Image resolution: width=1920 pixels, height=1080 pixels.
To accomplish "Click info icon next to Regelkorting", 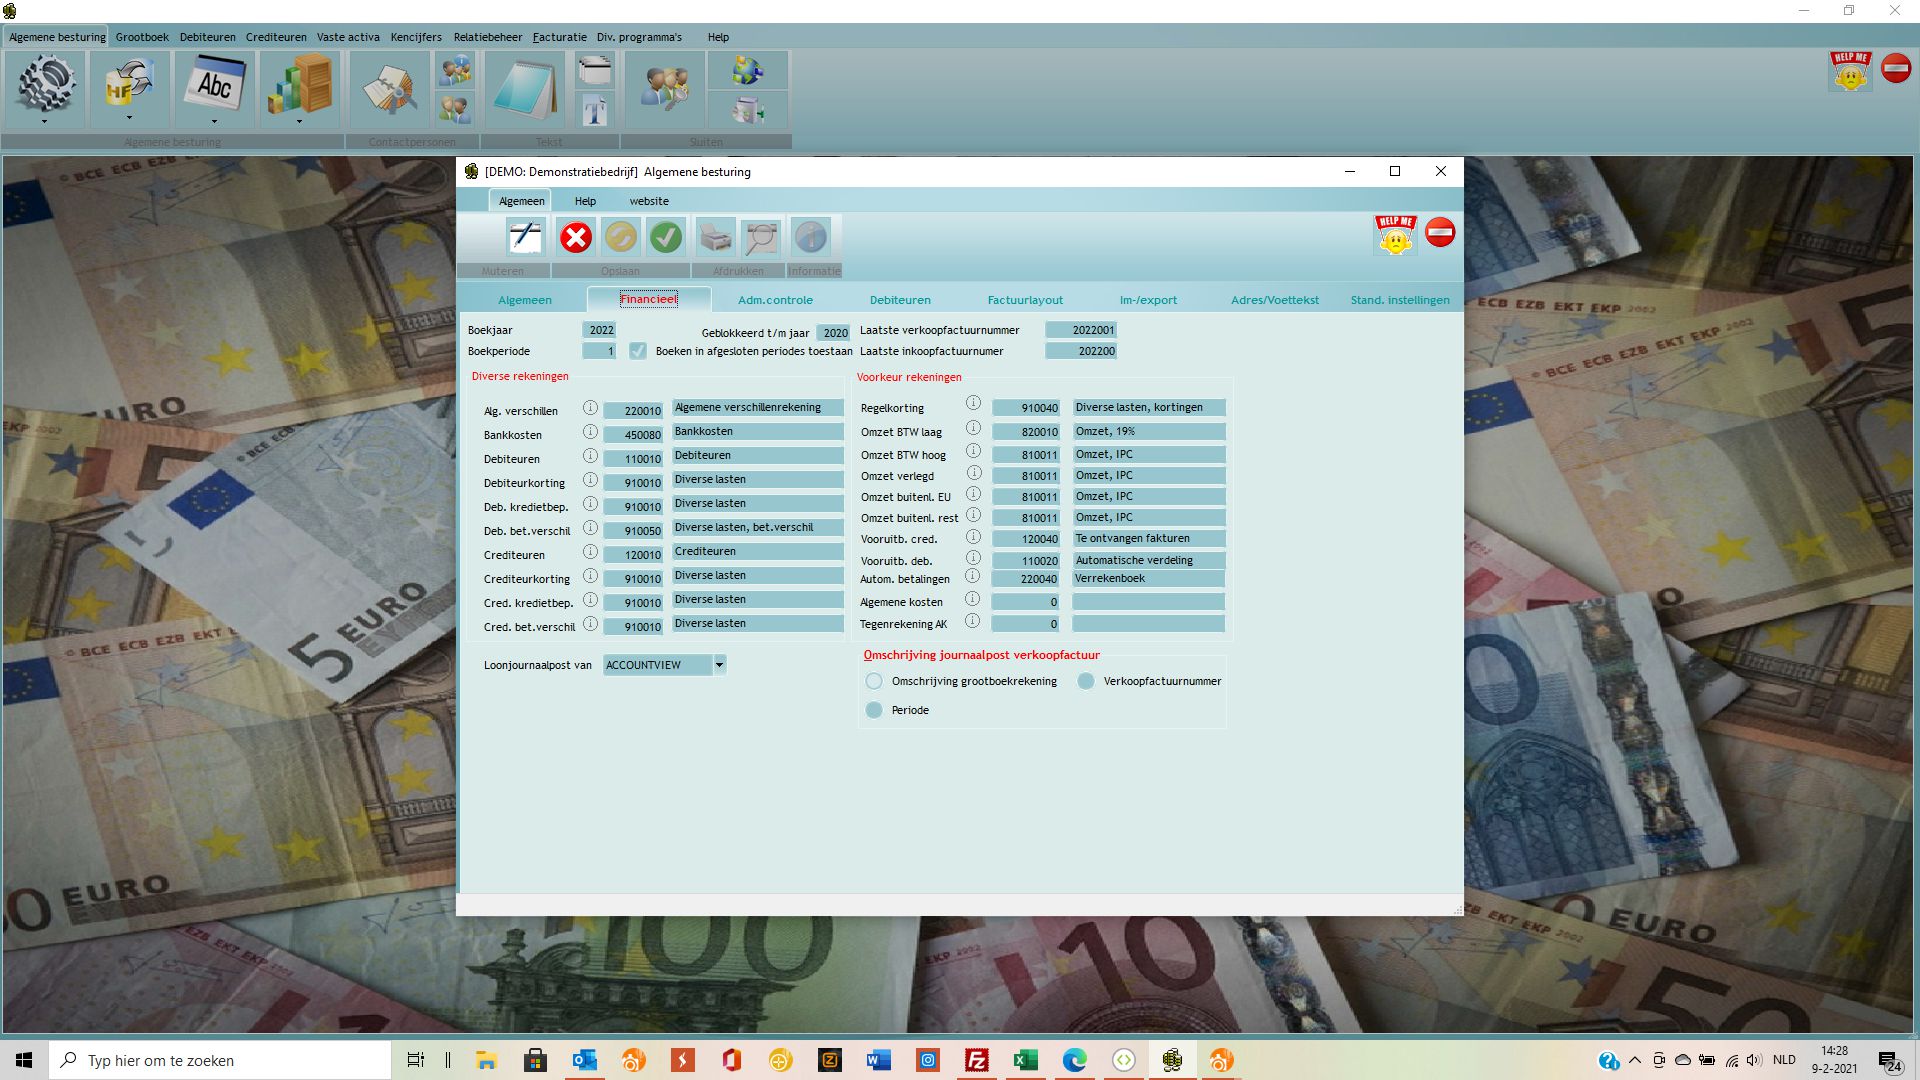I will (973, 403).
